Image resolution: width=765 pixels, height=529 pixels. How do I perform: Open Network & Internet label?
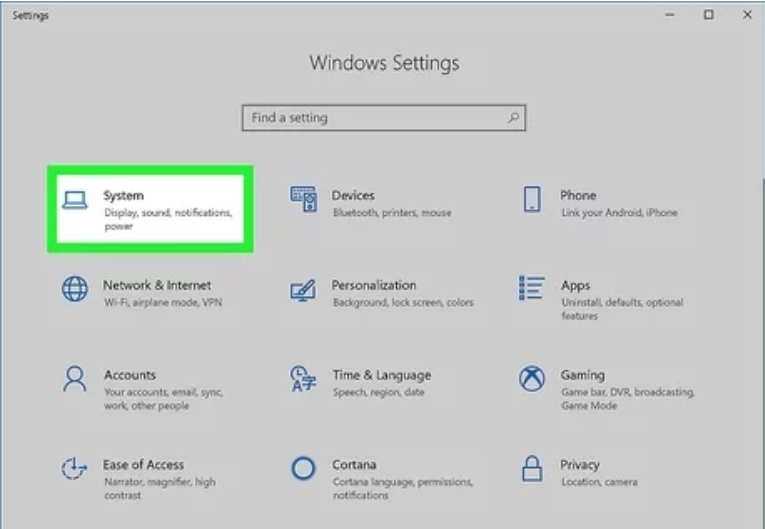click(157, 285)
